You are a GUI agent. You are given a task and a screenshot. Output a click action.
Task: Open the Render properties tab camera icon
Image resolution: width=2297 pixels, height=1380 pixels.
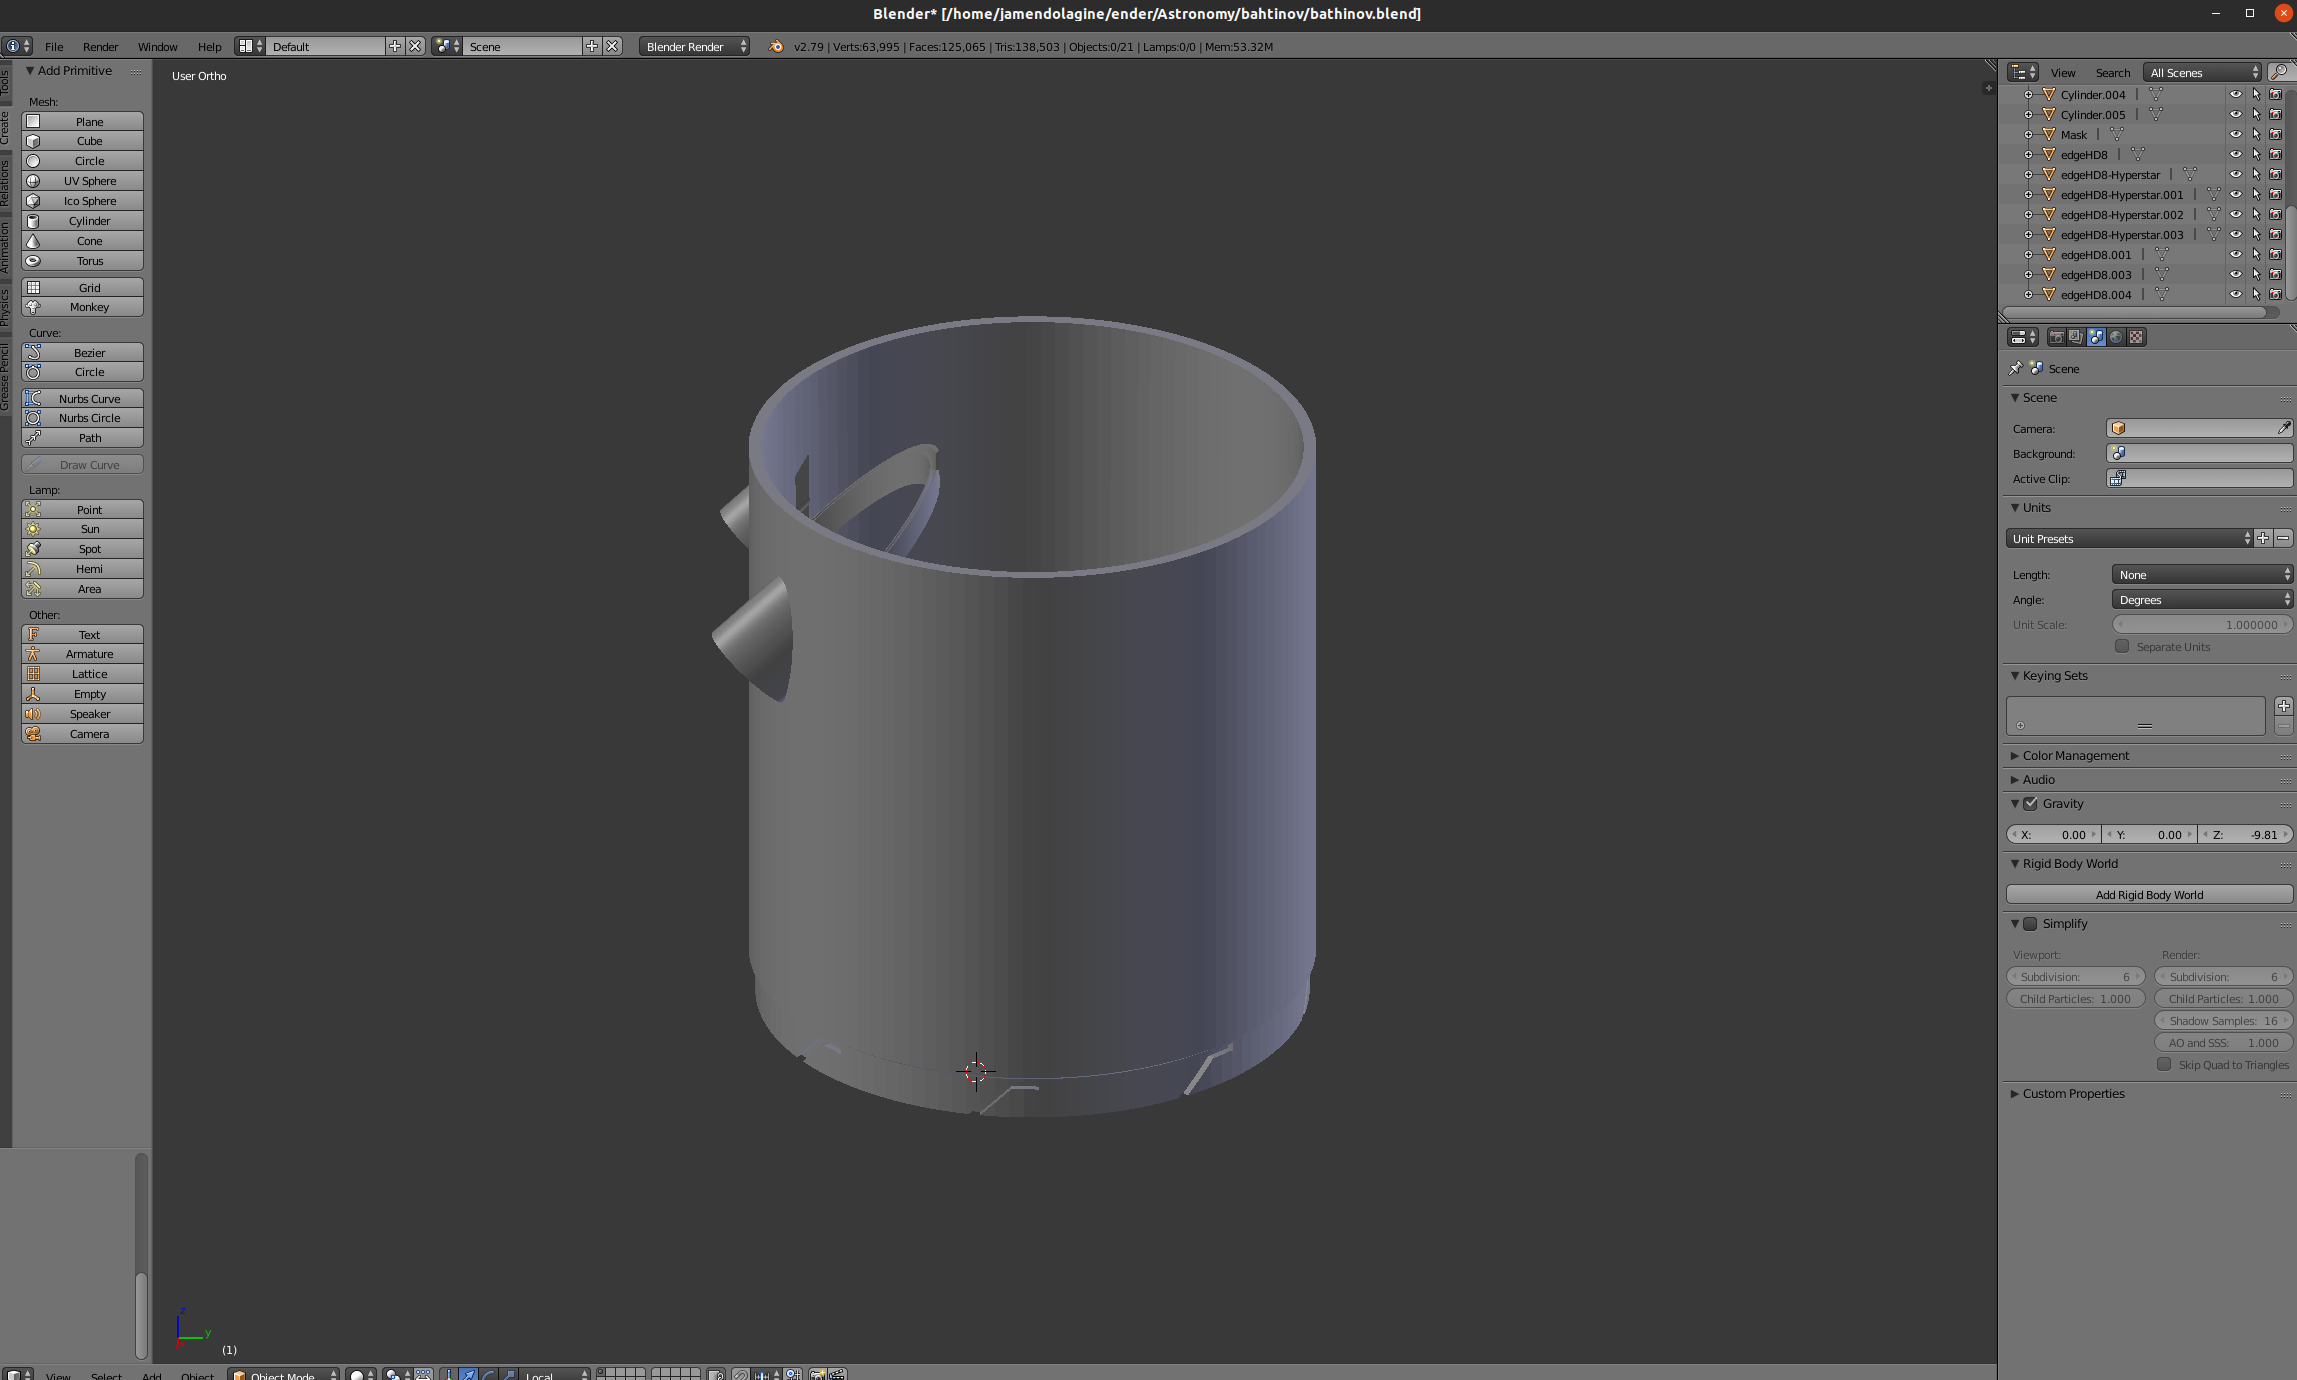coord(2056,337)
